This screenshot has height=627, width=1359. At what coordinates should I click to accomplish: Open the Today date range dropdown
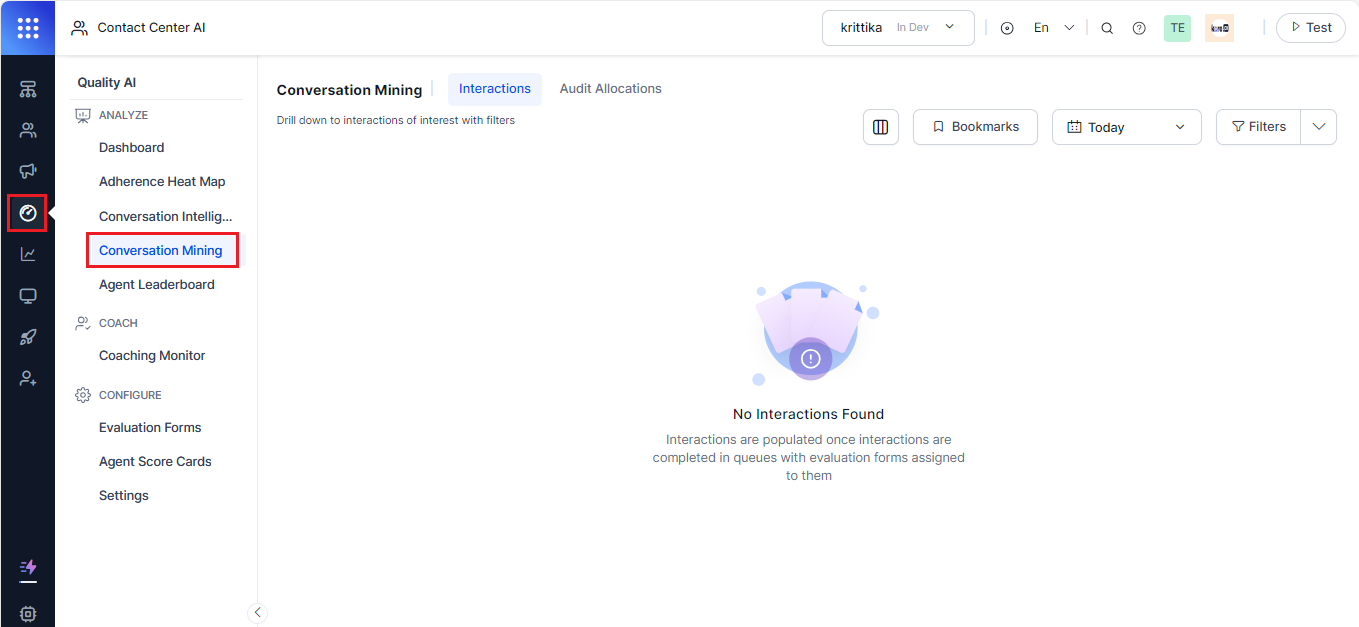coord(1126,126)
